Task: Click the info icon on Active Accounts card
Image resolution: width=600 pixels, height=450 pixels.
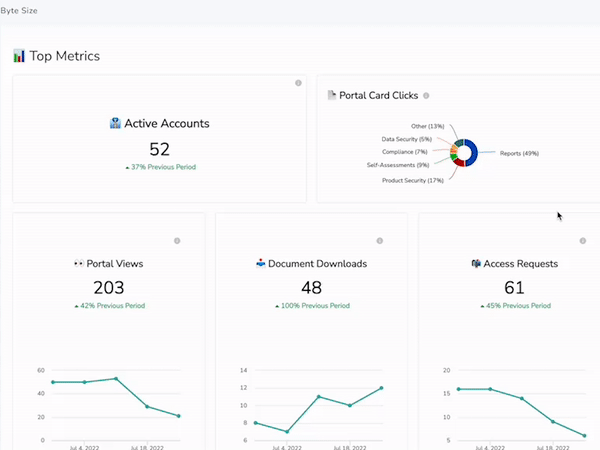Action: pos(298,83)
